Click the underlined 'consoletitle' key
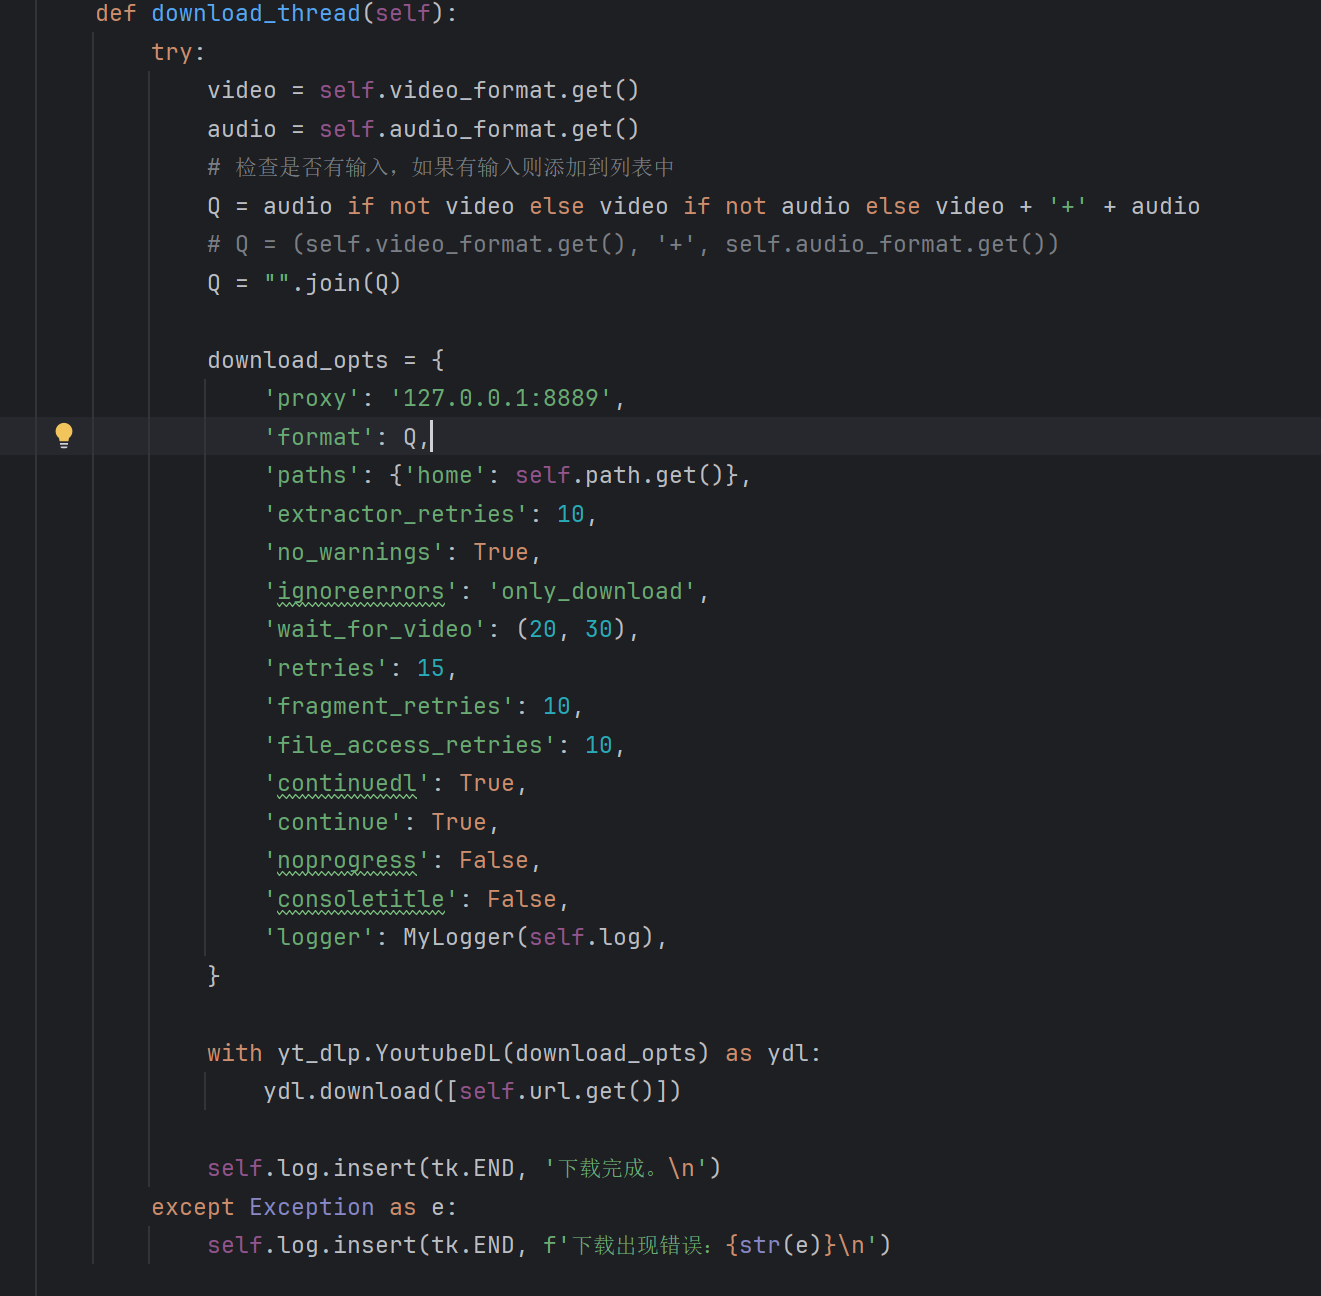This screenshot has height=1296, width=1321. pos(361,899)
